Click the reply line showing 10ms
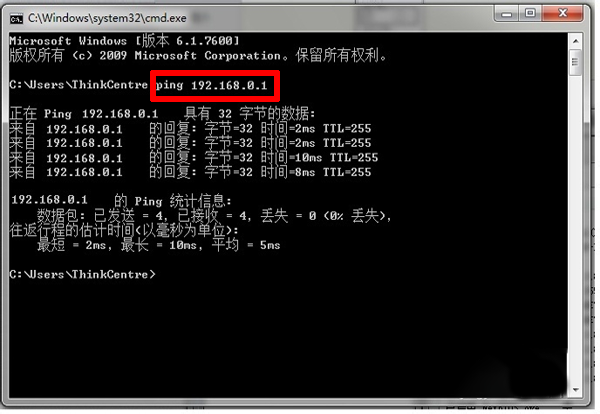The image size is (600, 414). click(192, 157)
